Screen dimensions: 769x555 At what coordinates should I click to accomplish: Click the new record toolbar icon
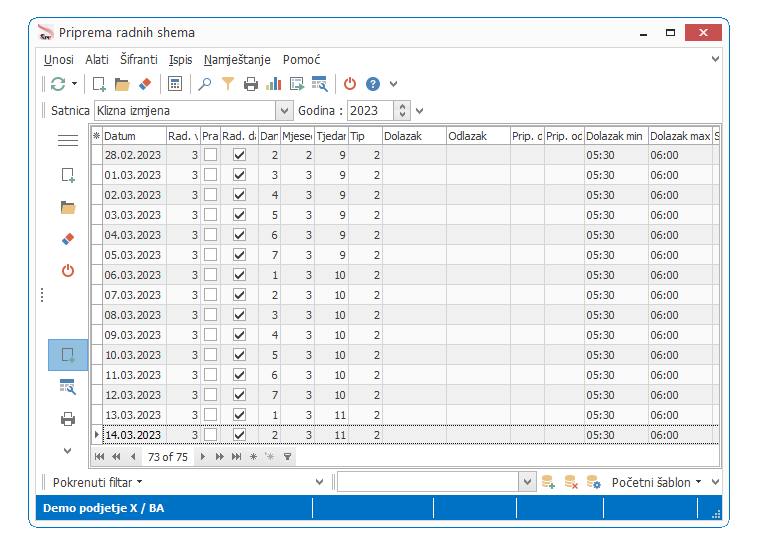pos(99,84)
